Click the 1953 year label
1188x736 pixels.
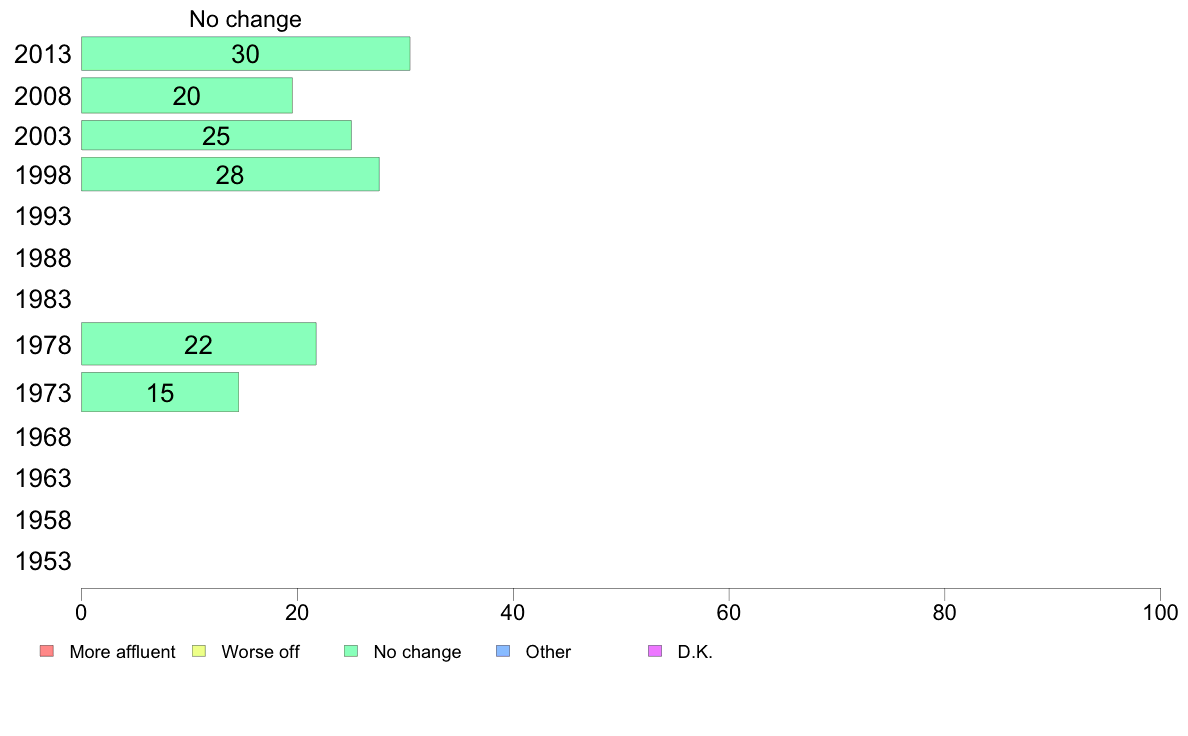tap(43, 562)
